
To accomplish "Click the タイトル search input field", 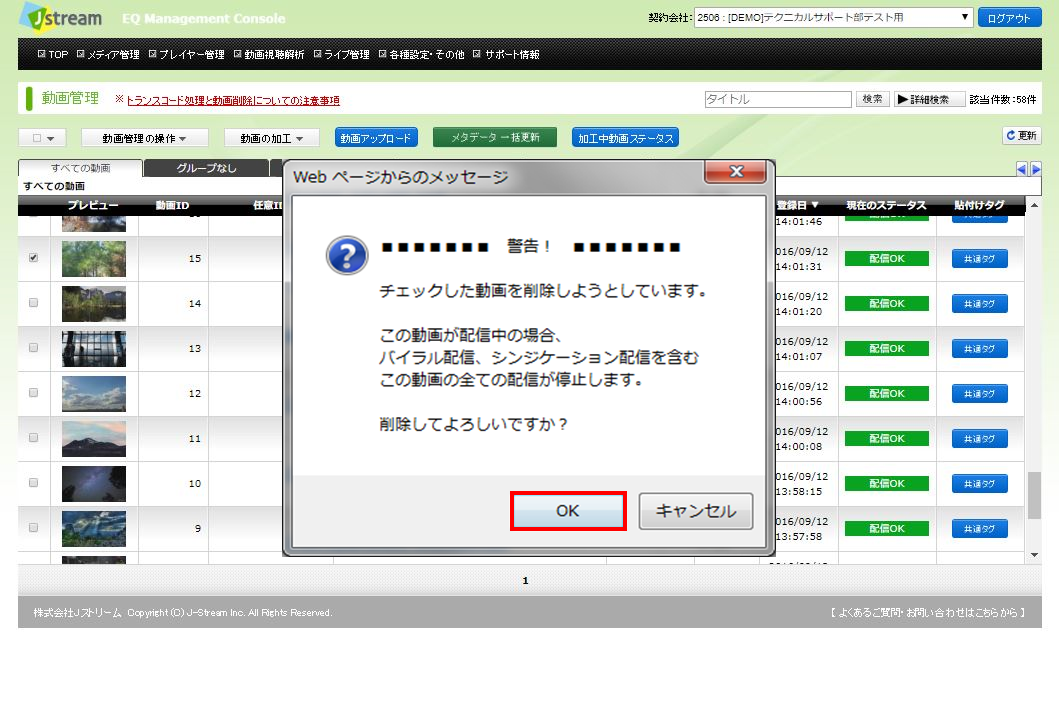I will [x=778, y=99].
